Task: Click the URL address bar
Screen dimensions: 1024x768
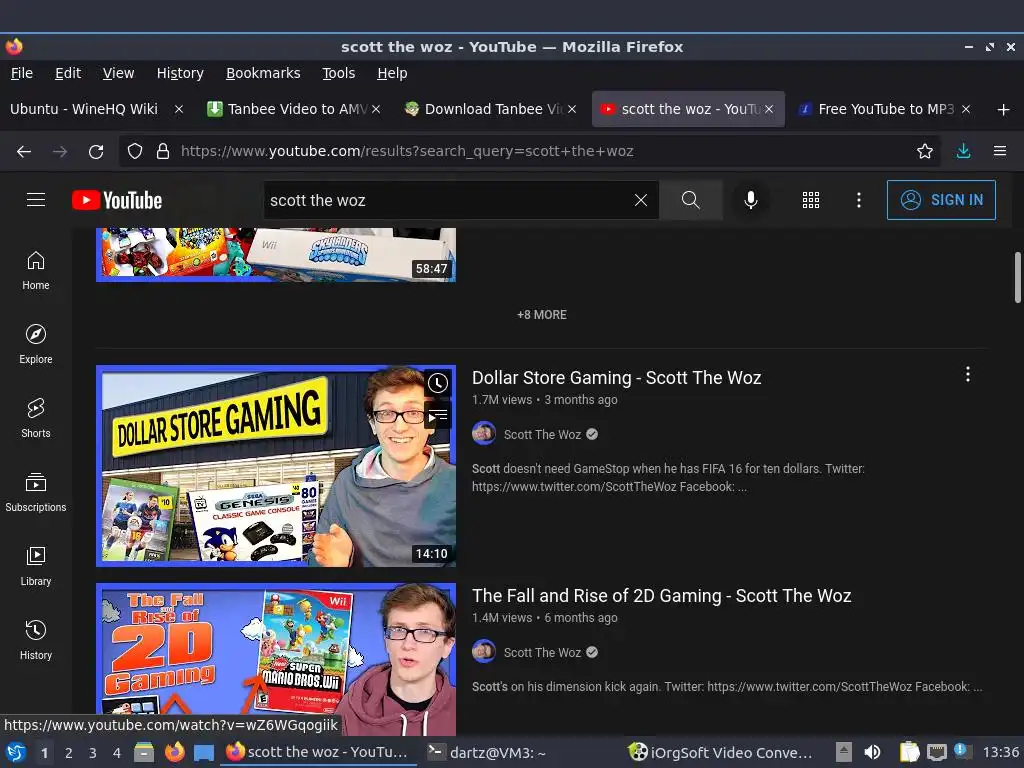Action: click(x=529, y=152)
